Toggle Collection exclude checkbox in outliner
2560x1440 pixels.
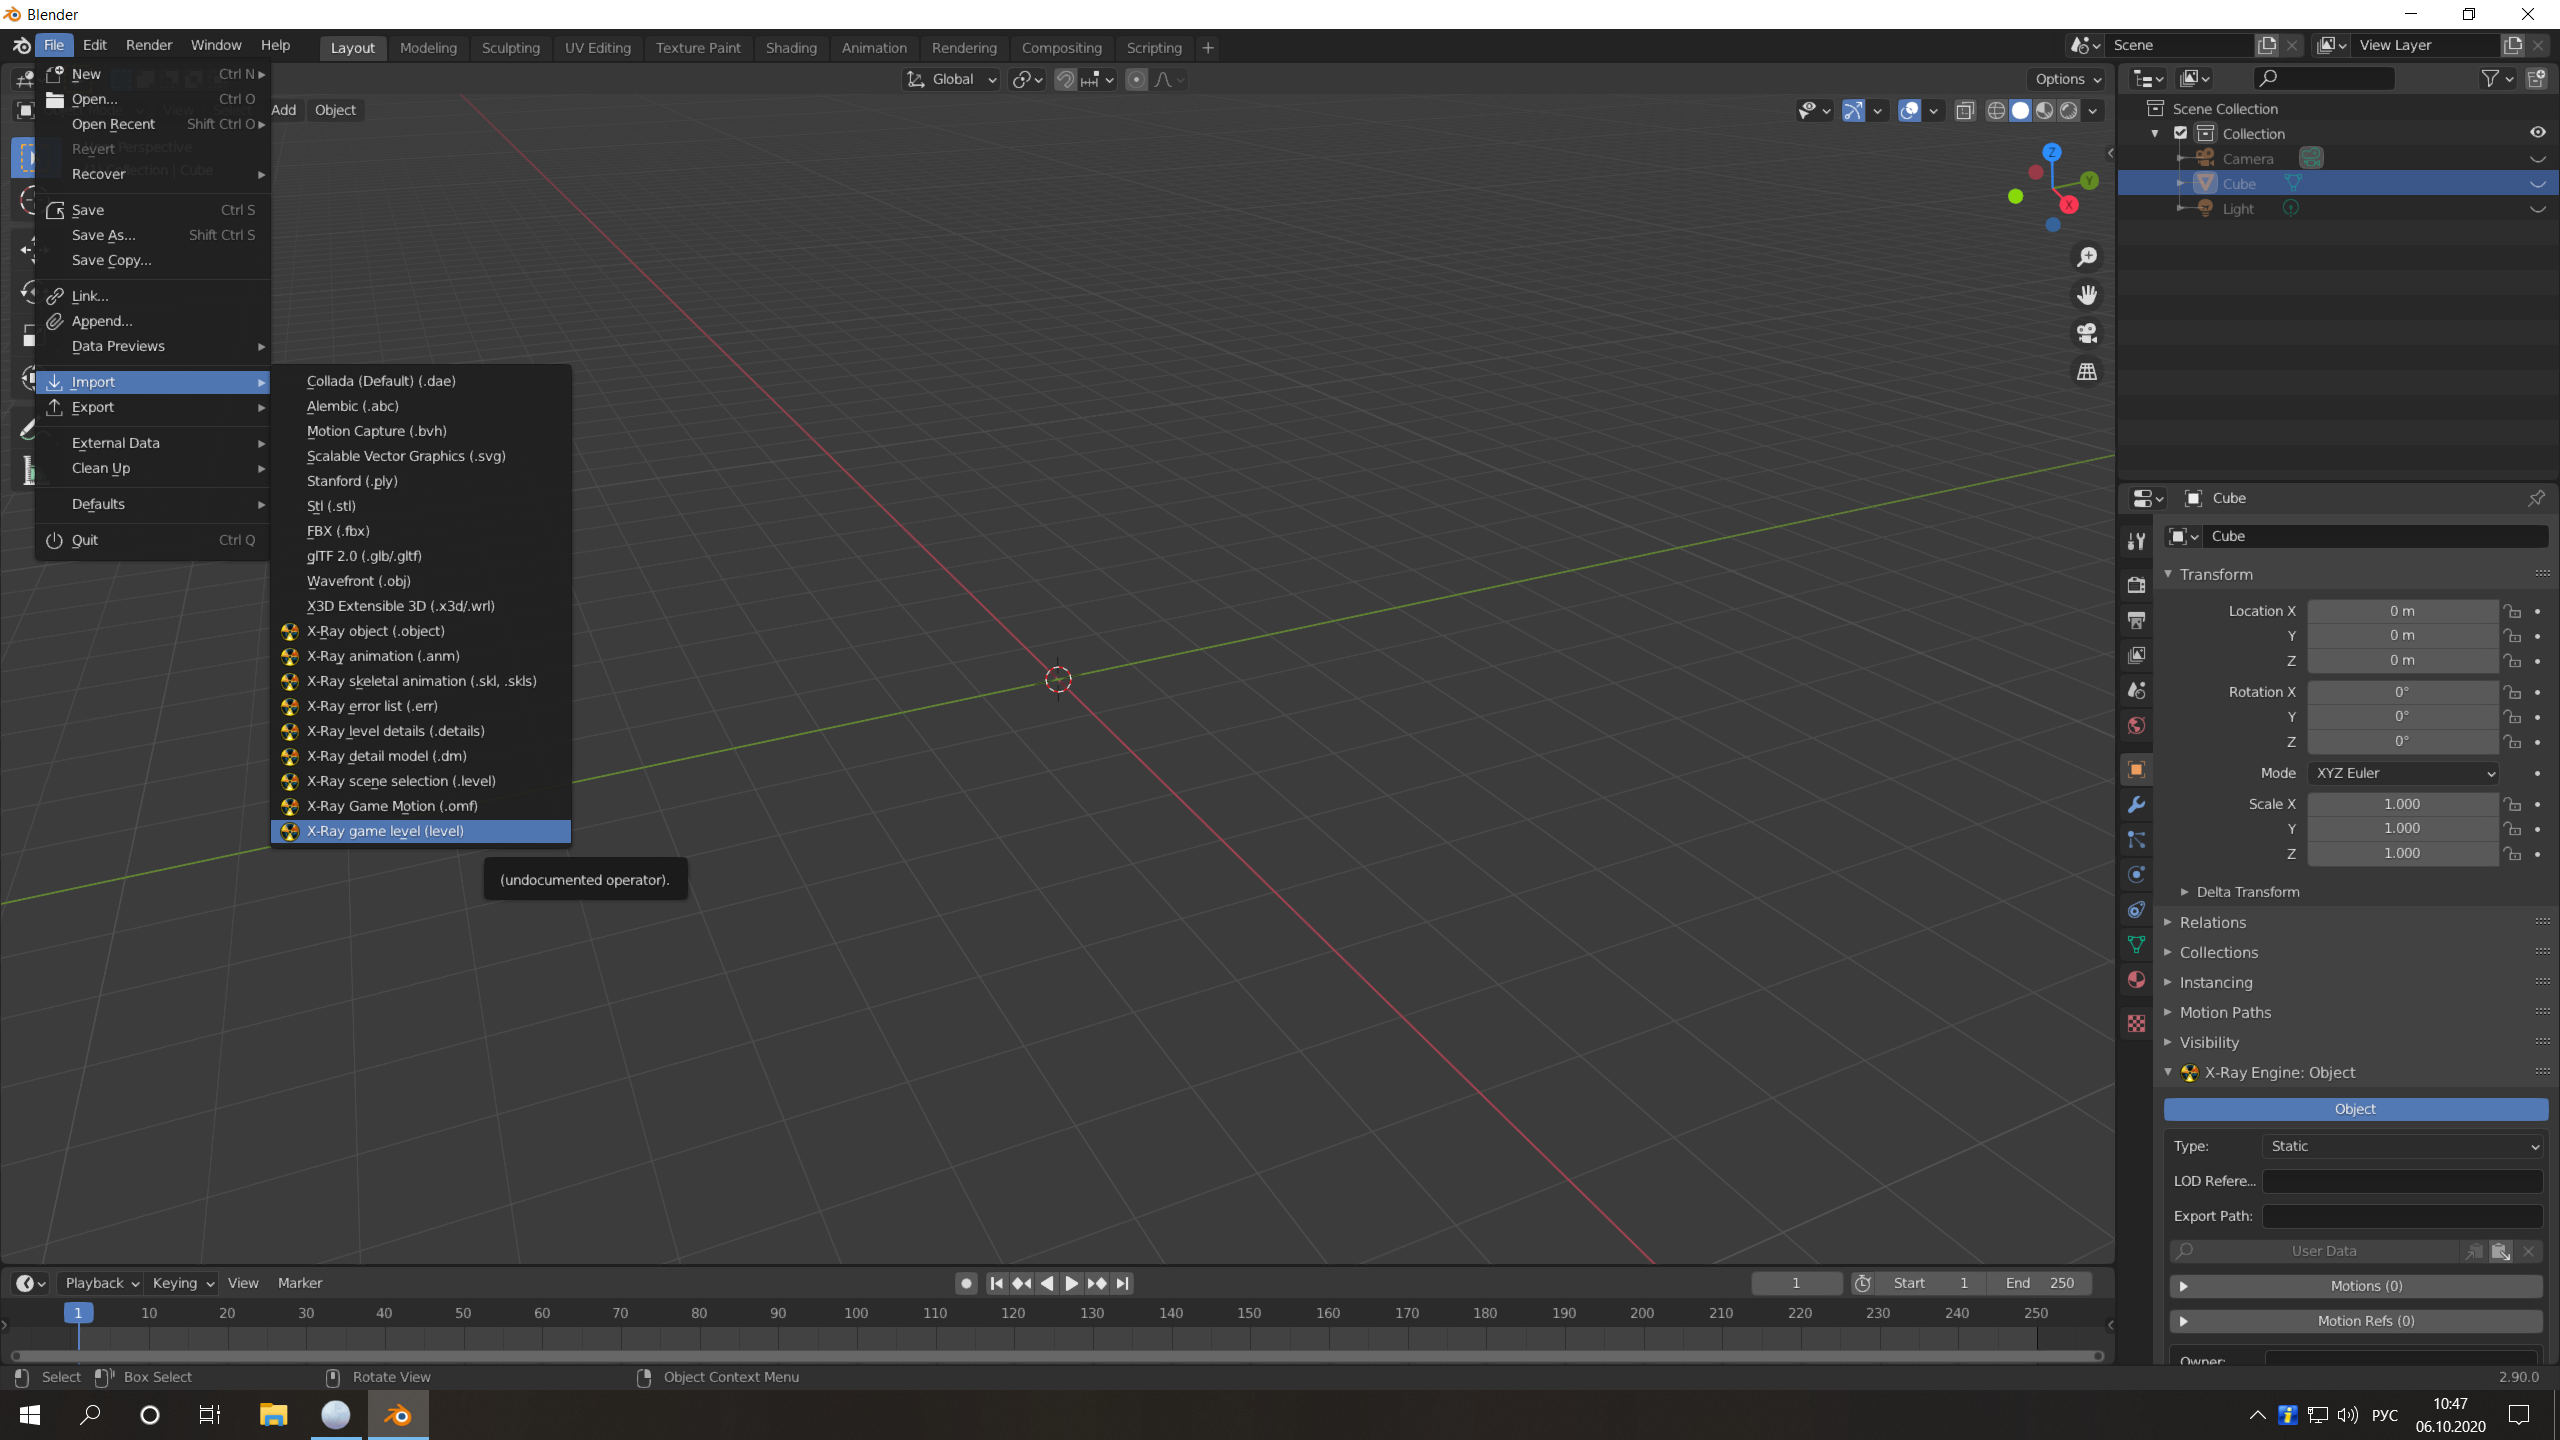click(2181, 133)
